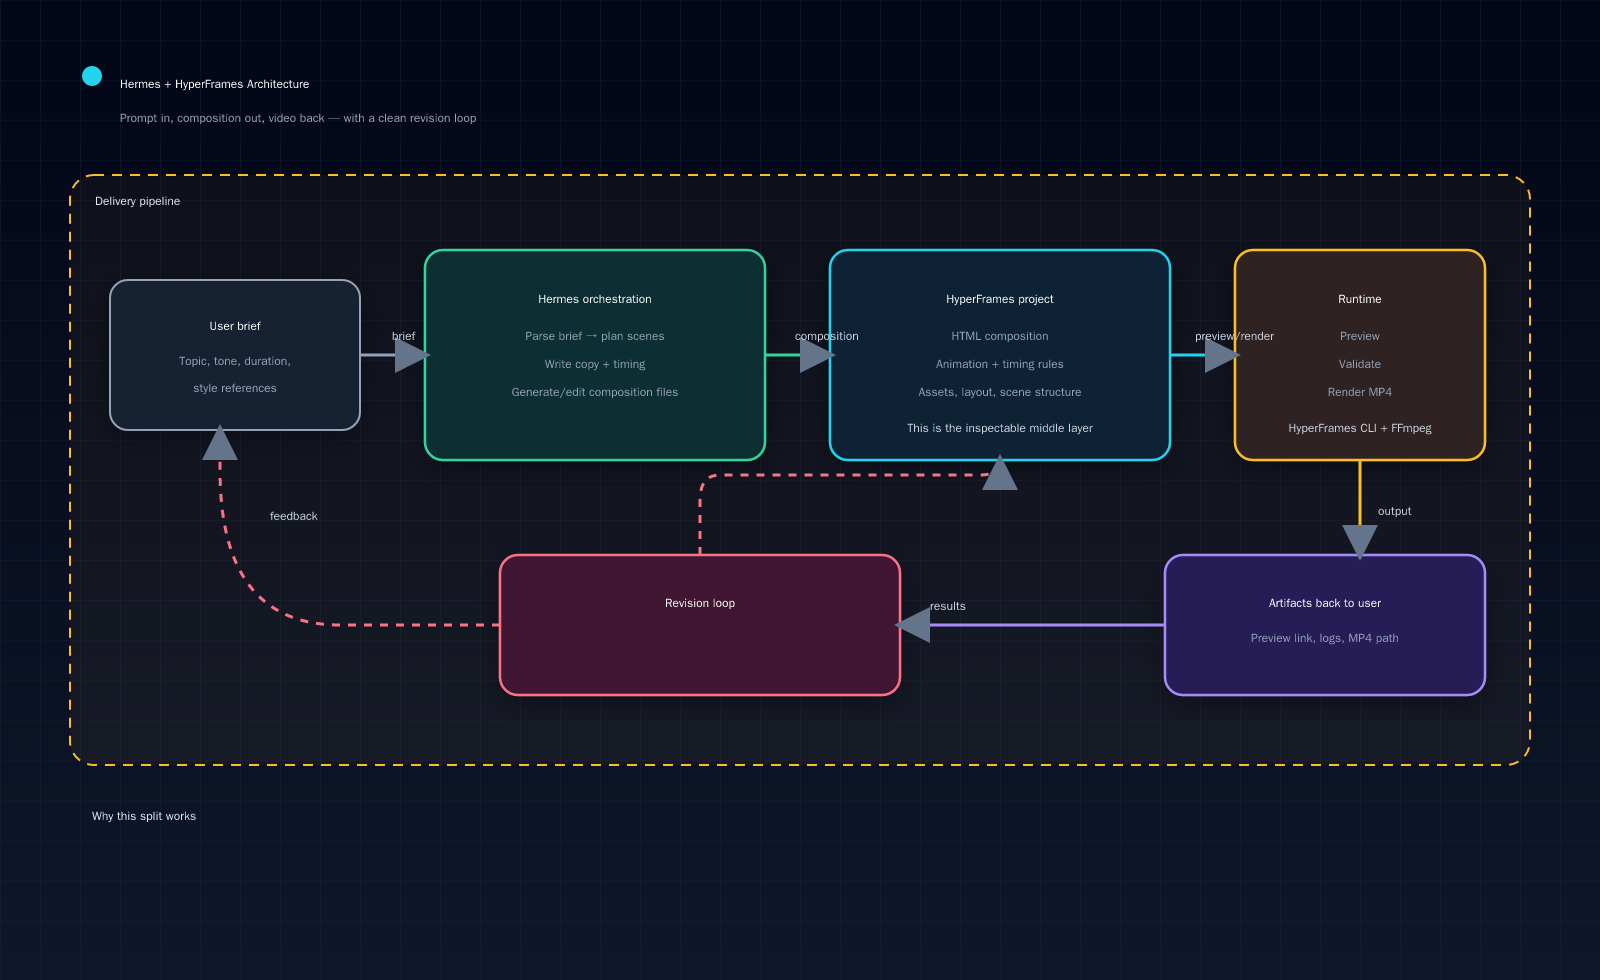The image size is (1600, 980).
Task: Select the 'Hermes + HyperFrames Architecture' title
Action: 214,84
